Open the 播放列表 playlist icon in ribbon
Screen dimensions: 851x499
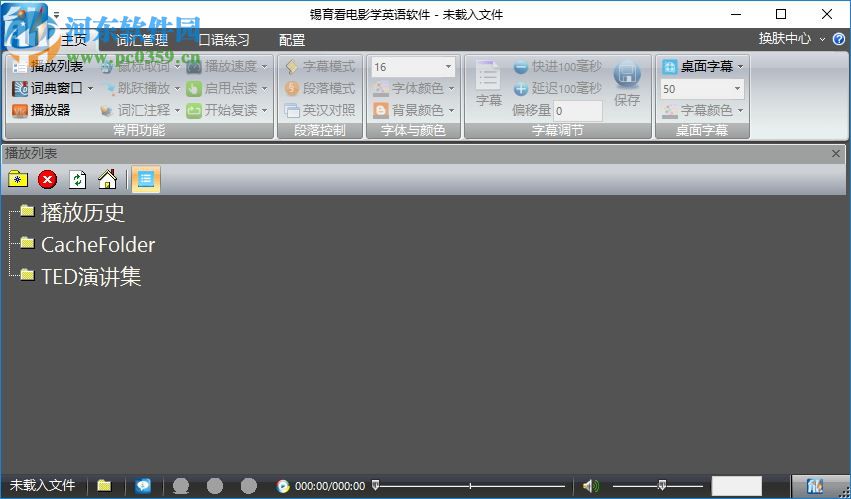tap(20, 67)
